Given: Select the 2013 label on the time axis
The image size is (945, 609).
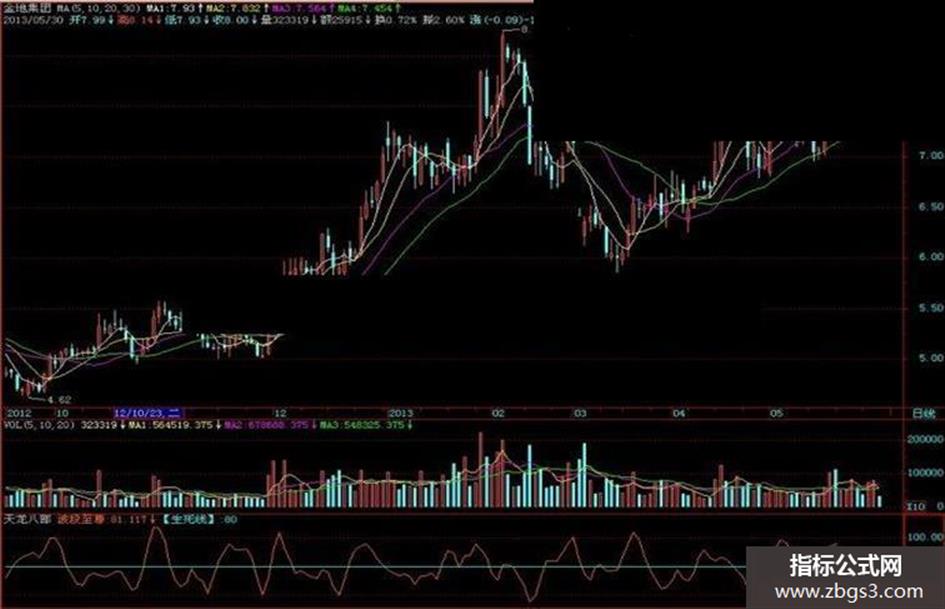Looking at the screenshot, I should [x=401, y=413].
